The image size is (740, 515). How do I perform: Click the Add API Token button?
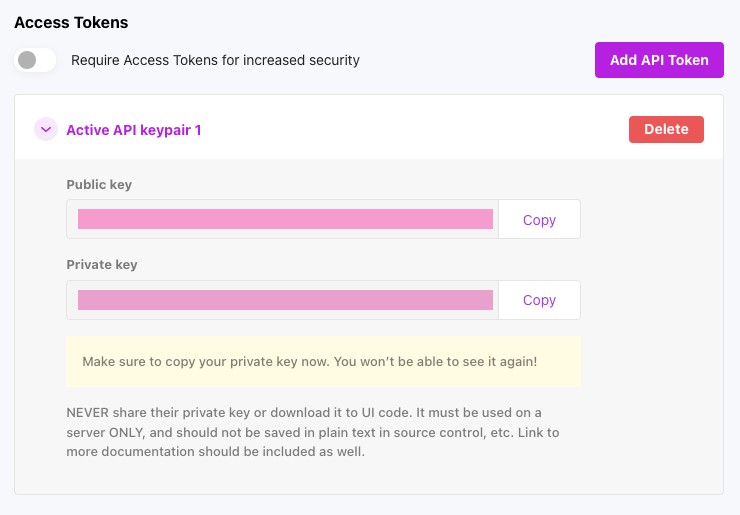[659, 60]
